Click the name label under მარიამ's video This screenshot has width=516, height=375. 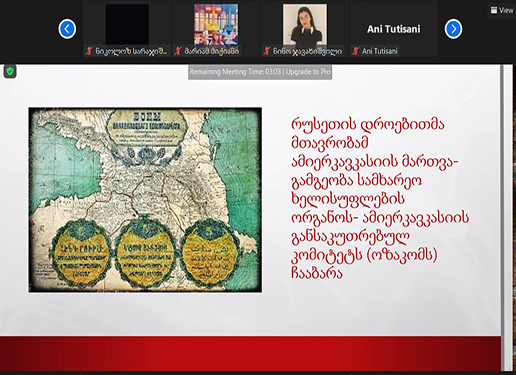pyautogui.click(x=212, y=51)
